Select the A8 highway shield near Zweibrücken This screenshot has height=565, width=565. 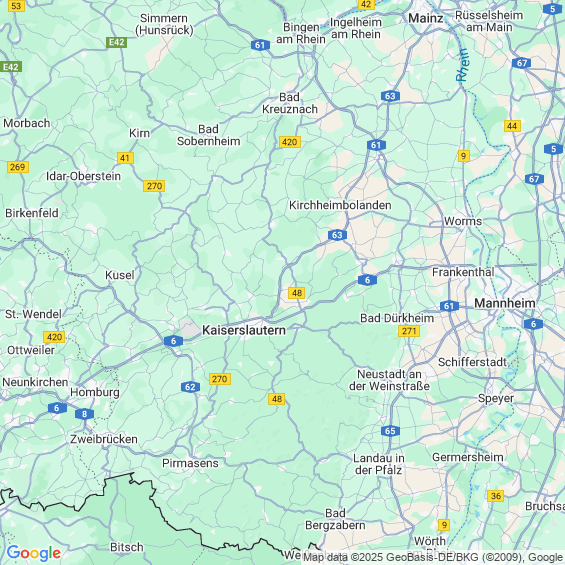[x=84, y=414]
